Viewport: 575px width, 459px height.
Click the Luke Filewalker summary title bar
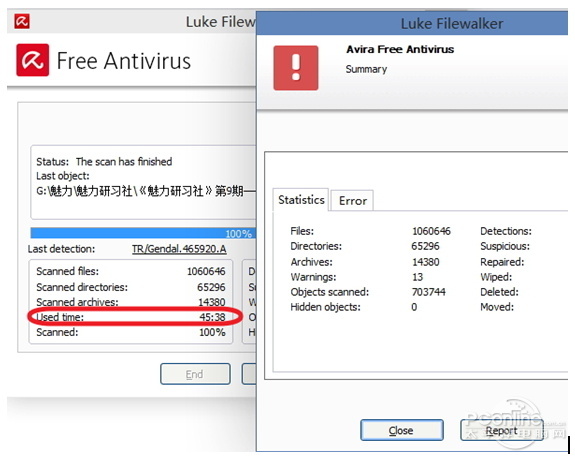(412, 24)
